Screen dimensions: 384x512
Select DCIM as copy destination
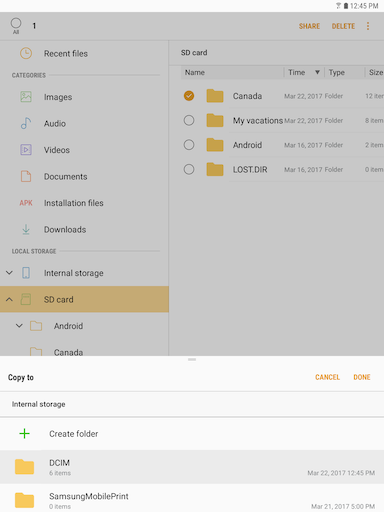(192, 467)
